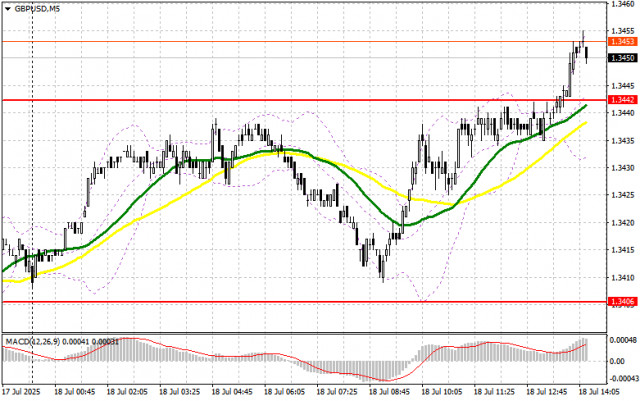Image resolution: width=640 pixels, height=401 pixels.
Task: Click the 18 Jul 04:45 time label
Action: coord(232,392)
